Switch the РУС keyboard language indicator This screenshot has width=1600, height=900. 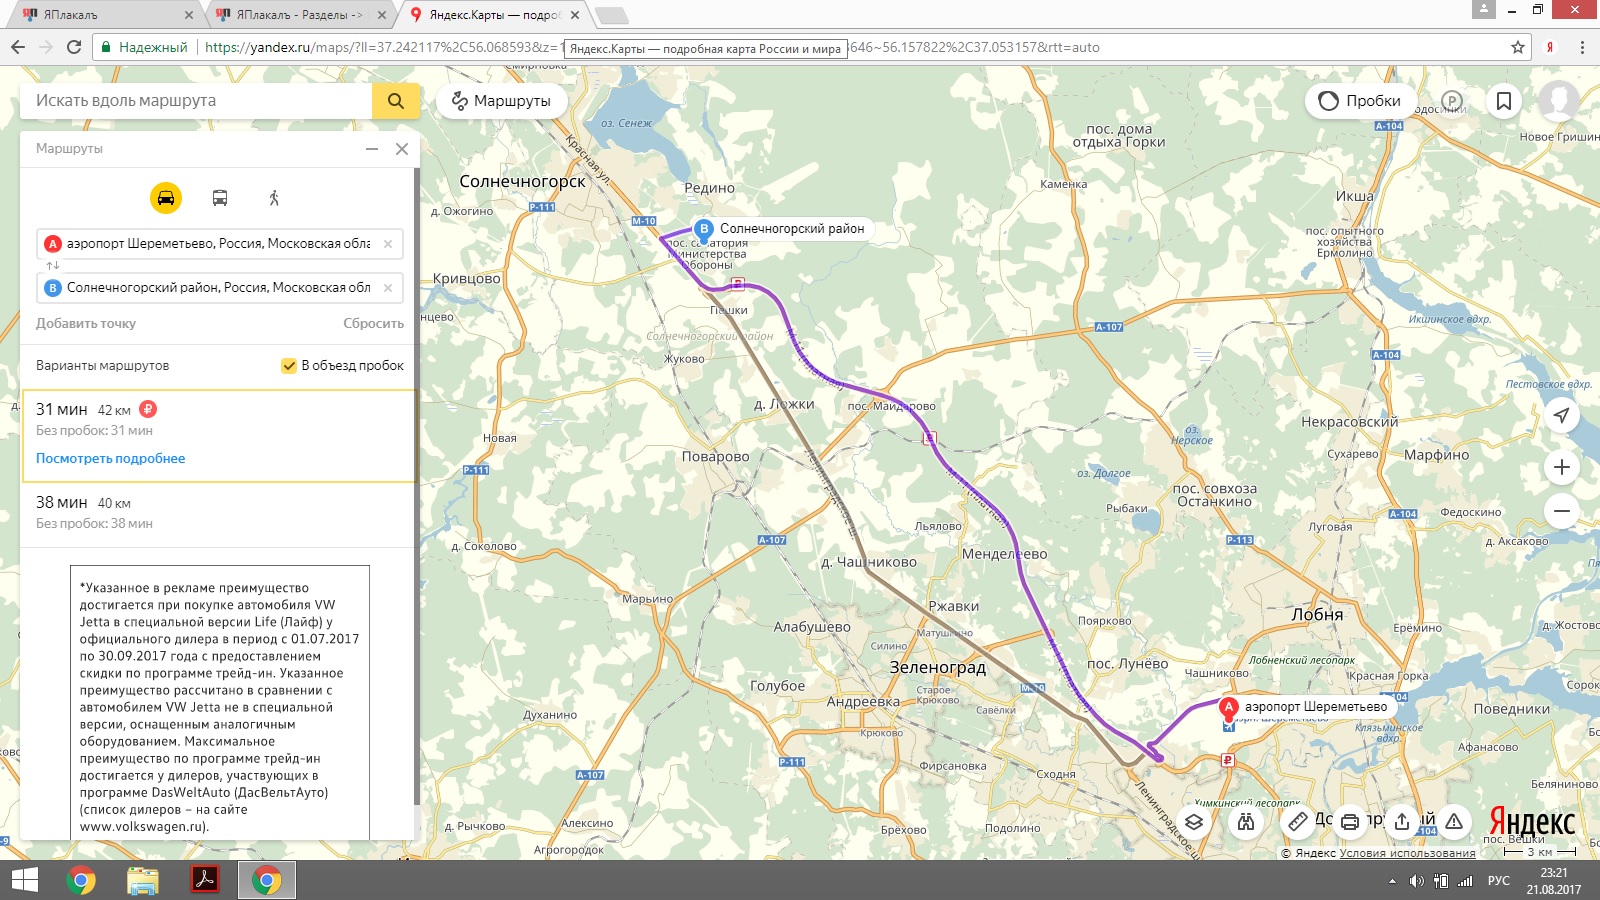(1499, 881)
